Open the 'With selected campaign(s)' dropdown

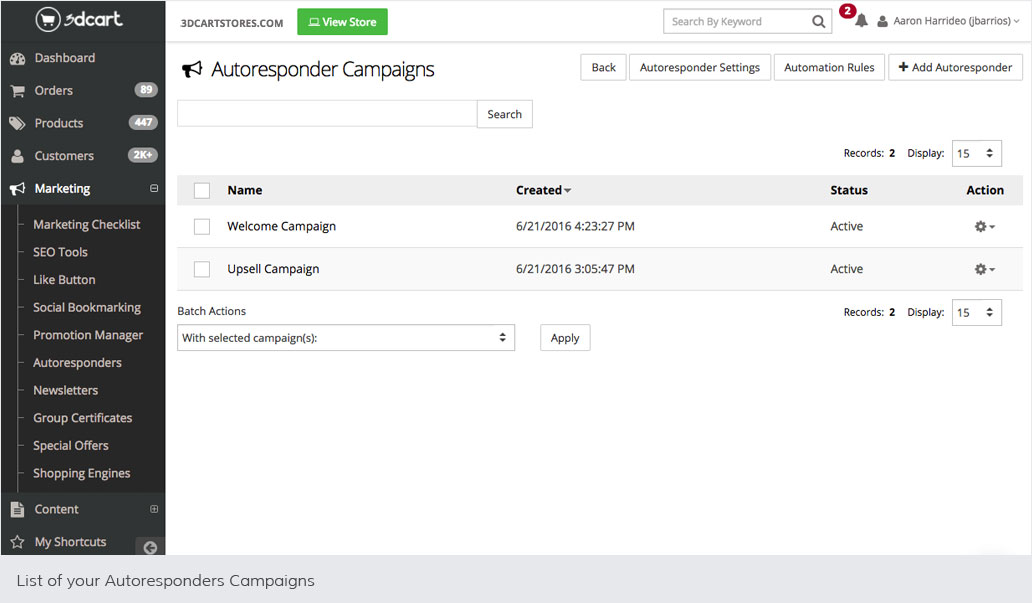[x=345, y=338]
